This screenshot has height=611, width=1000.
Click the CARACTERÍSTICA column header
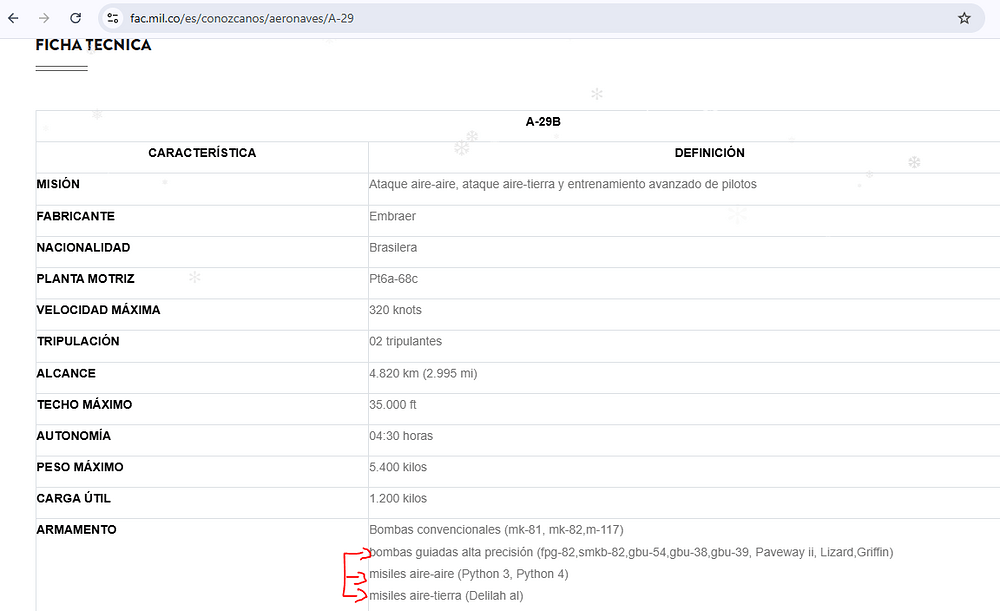point(202,153)
